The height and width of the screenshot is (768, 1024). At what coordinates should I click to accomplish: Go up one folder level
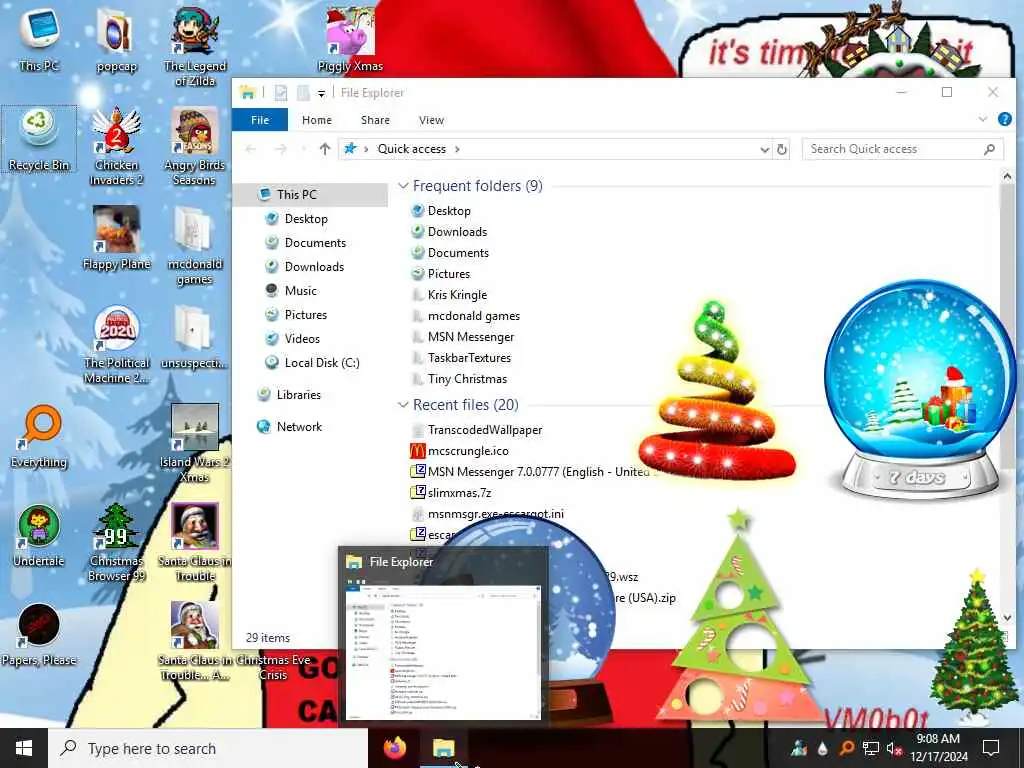325,149
